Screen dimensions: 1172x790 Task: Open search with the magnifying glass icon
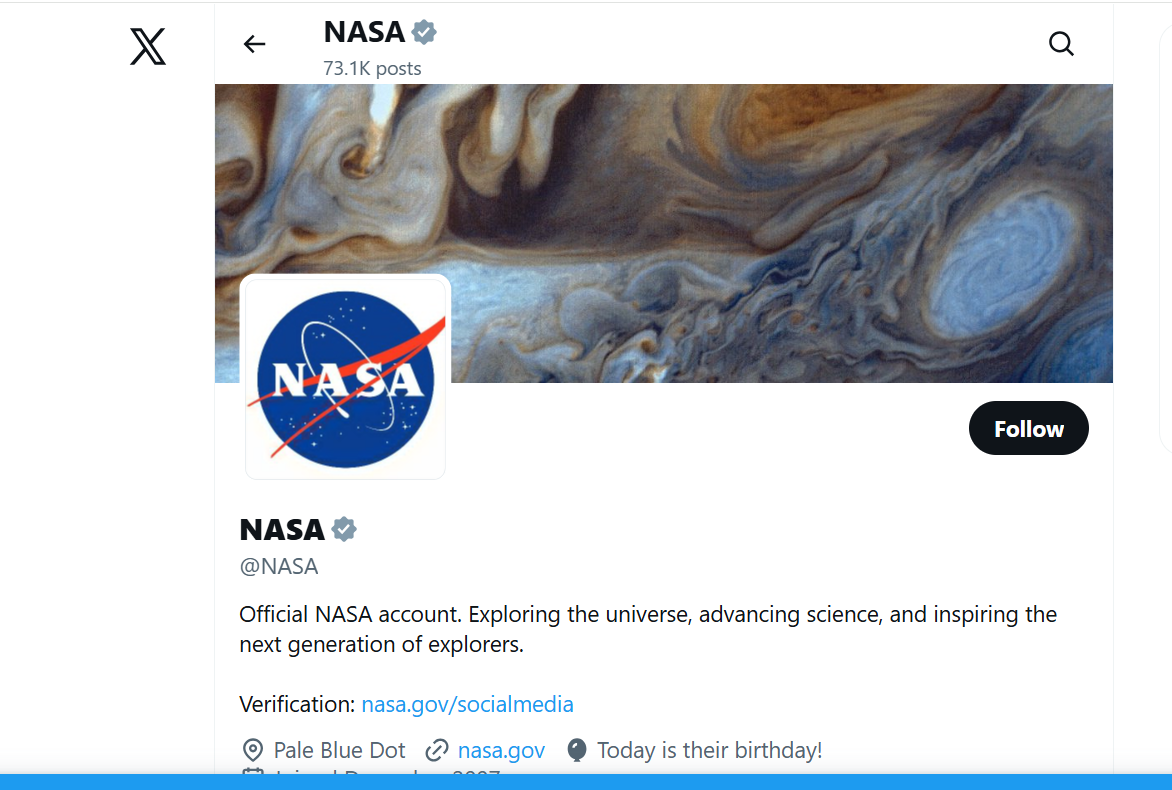[1060, 44]
